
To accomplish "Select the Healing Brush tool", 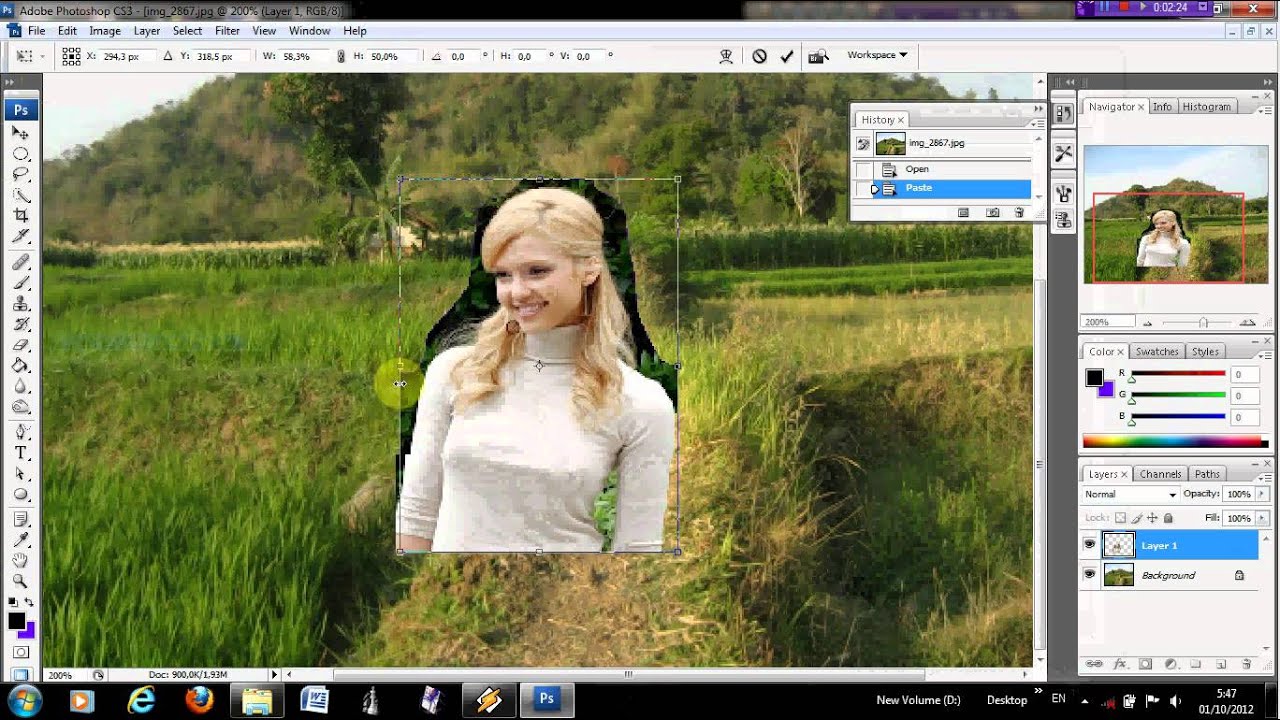I will click(x=21, y=262).
